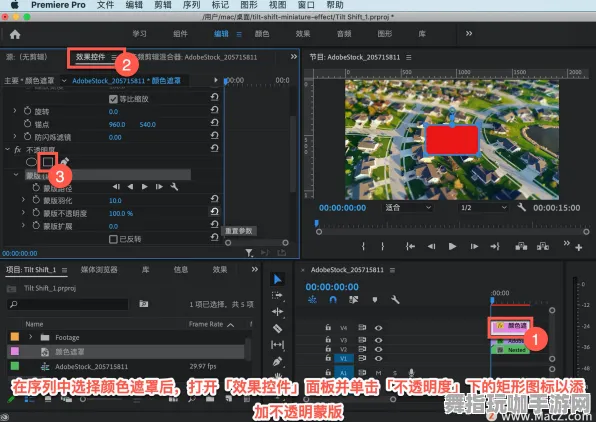Track the selected mask forward in 蒙版路径
Viewport: 596px width, 422px height.
pos(144,187)
